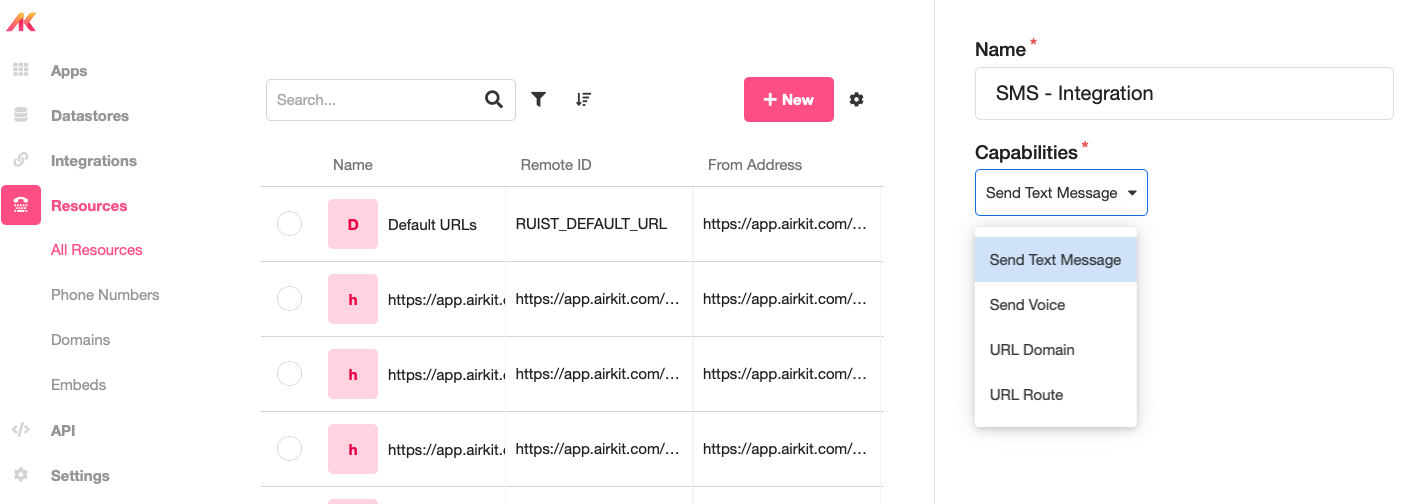Click the Remote ID column header
1418x504 pixels.
pos(556,164)
